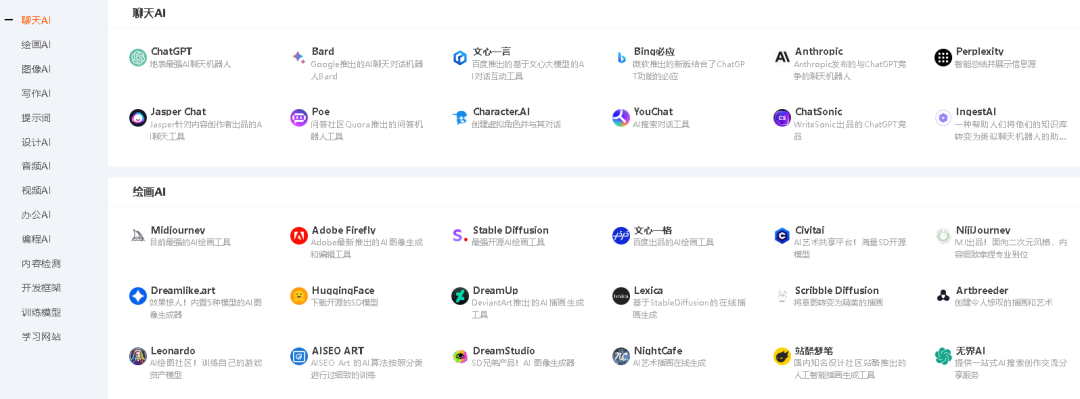The image size is (1080, 399).
Task: Select 写作AI category in sidebar
Action: coord(36,93)
